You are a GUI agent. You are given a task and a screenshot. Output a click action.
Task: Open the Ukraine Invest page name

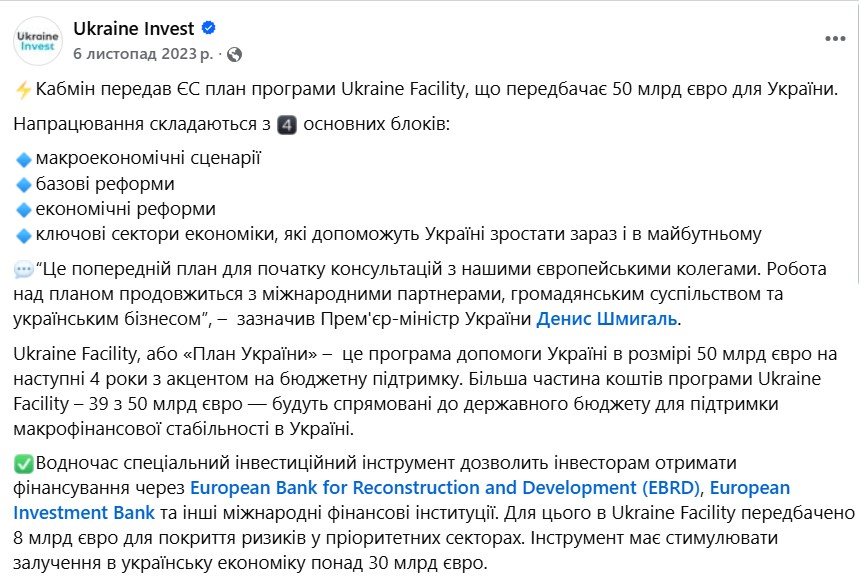tap(136, 28)
